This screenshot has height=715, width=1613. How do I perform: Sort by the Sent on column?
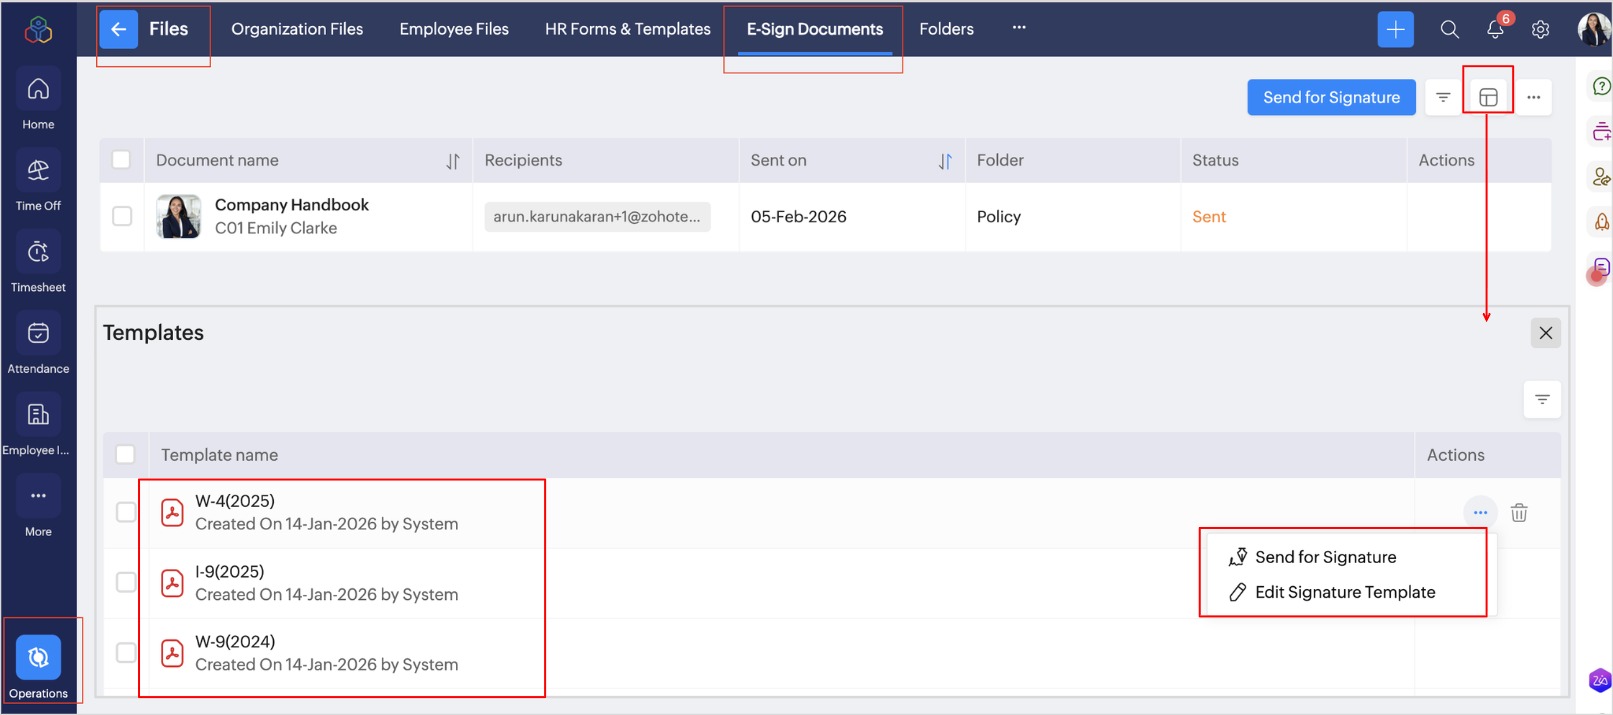coord(945,161)
